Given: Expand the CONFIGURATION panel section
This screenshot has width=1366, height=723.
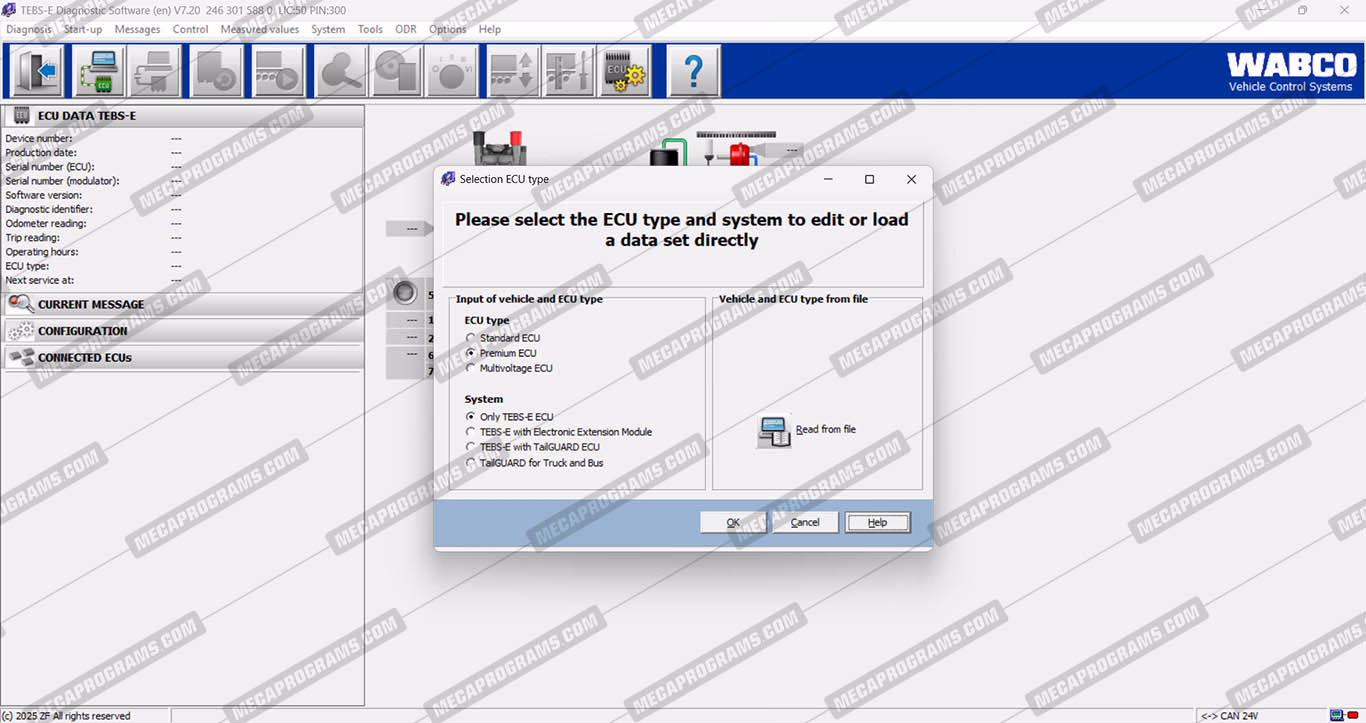Looking at the screenshot, I should pos(83,331).
